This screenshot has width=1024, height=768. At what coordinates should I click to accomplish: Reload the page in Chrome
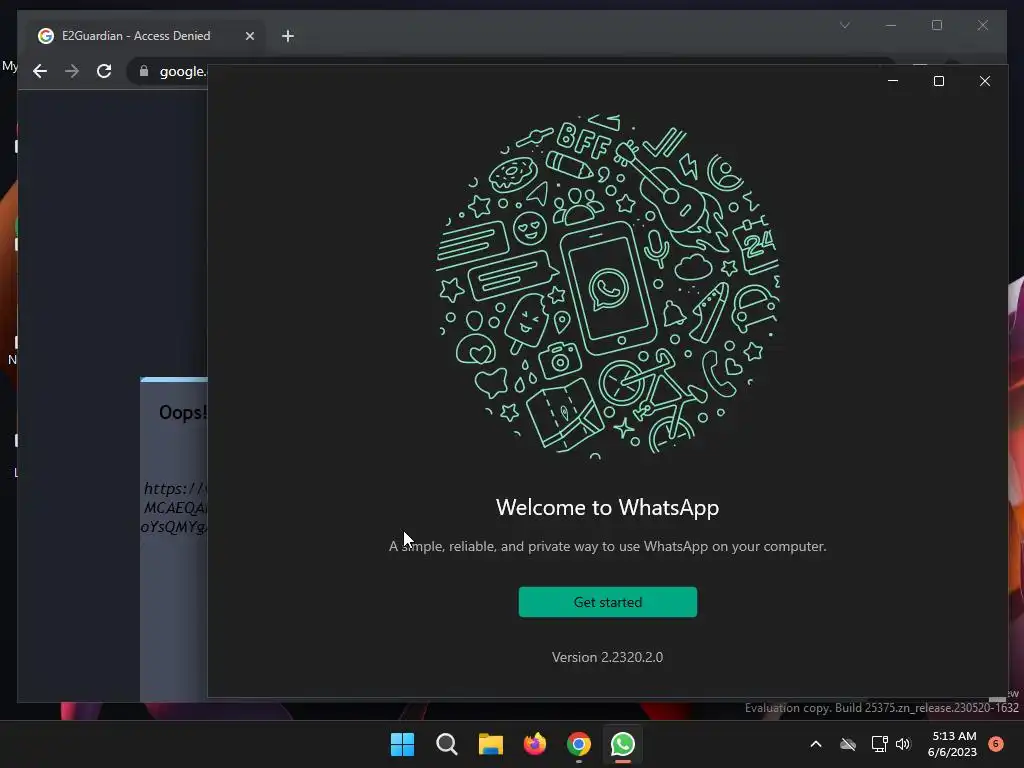[104, 71]
